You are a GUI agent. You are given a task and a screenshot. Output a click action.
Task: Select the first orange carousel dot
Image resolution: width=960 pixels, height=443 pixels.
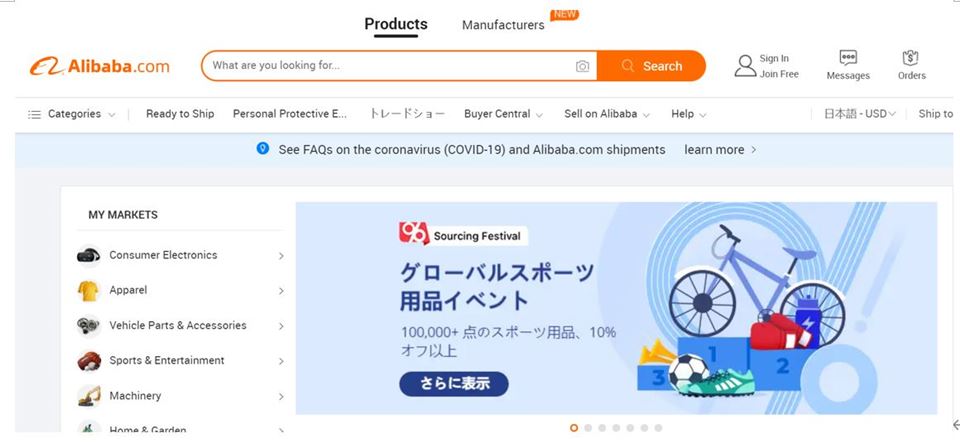[574, 428]
